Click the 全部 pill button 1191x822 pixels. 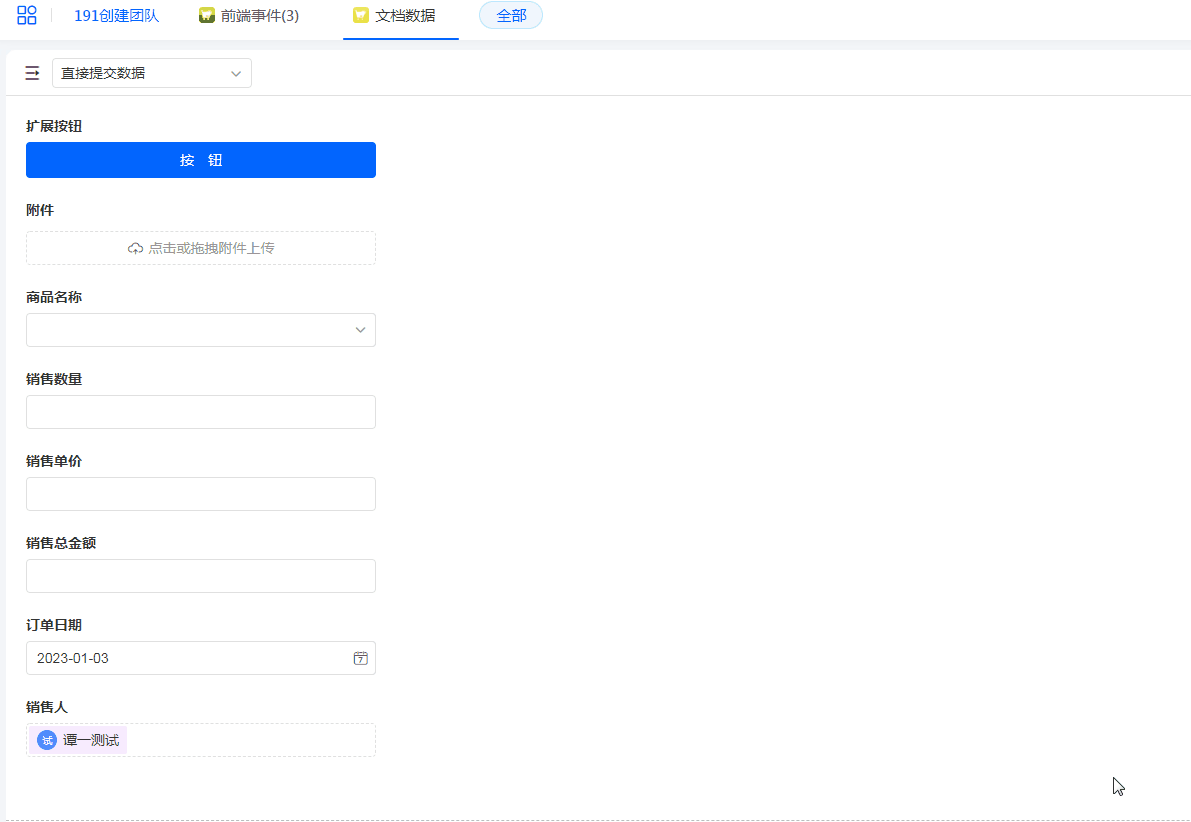click(511, 15)
